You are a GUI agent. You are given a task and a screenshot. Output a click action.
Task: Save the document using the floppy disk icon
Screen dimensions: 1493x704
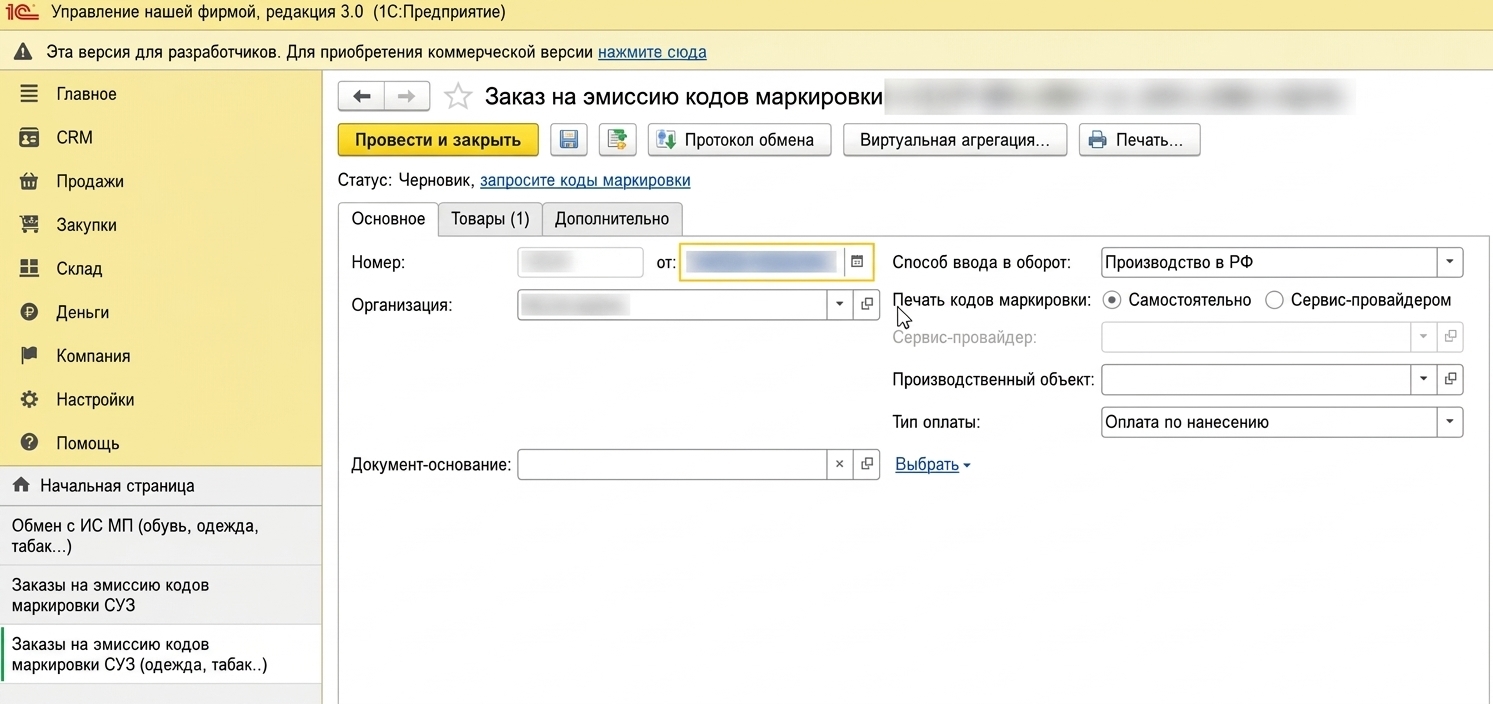pos(569,140)
